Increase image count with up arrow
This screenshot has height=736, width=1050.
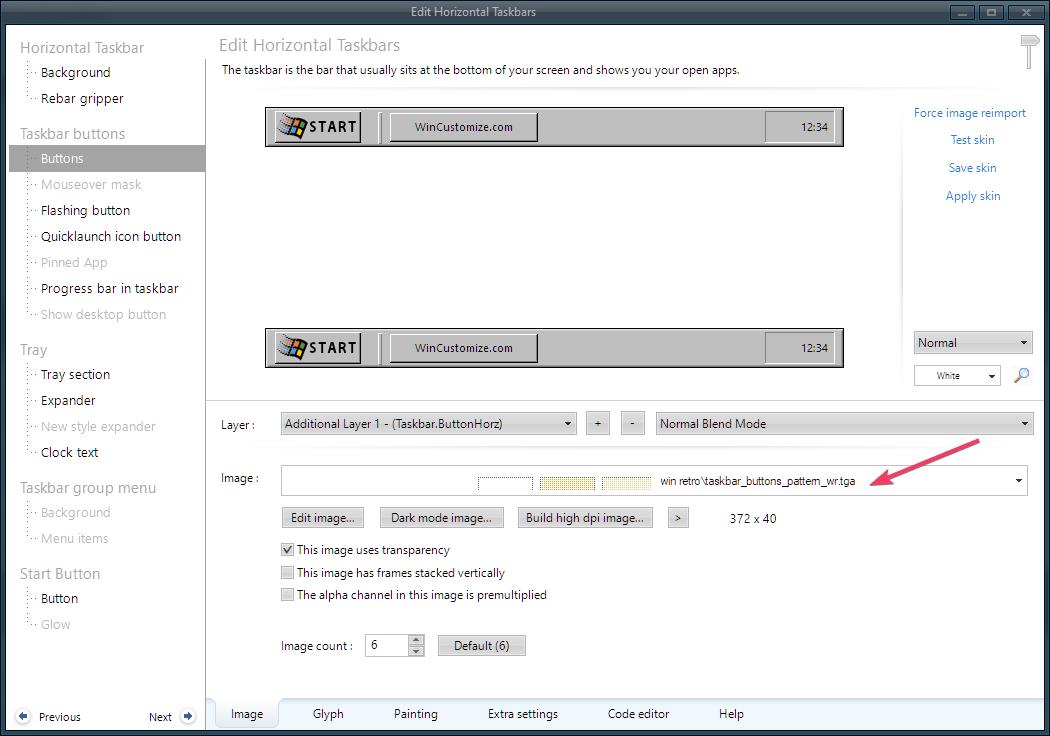pyautogui.click(x=416, y=640)
